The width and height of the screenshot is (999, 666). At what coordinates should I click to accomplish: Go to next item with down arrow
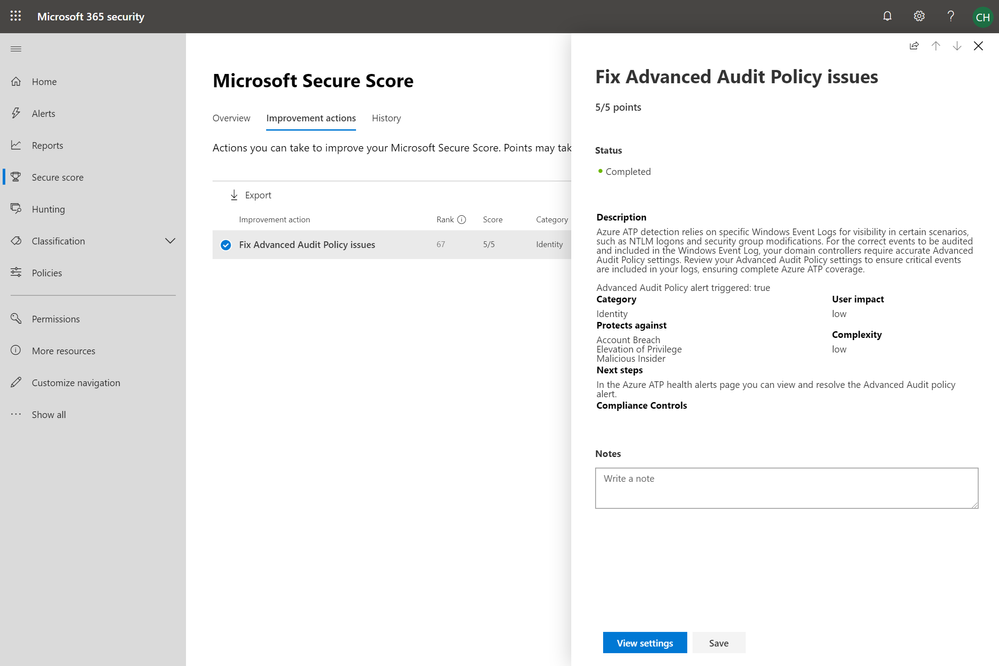[x=957, y=46]
